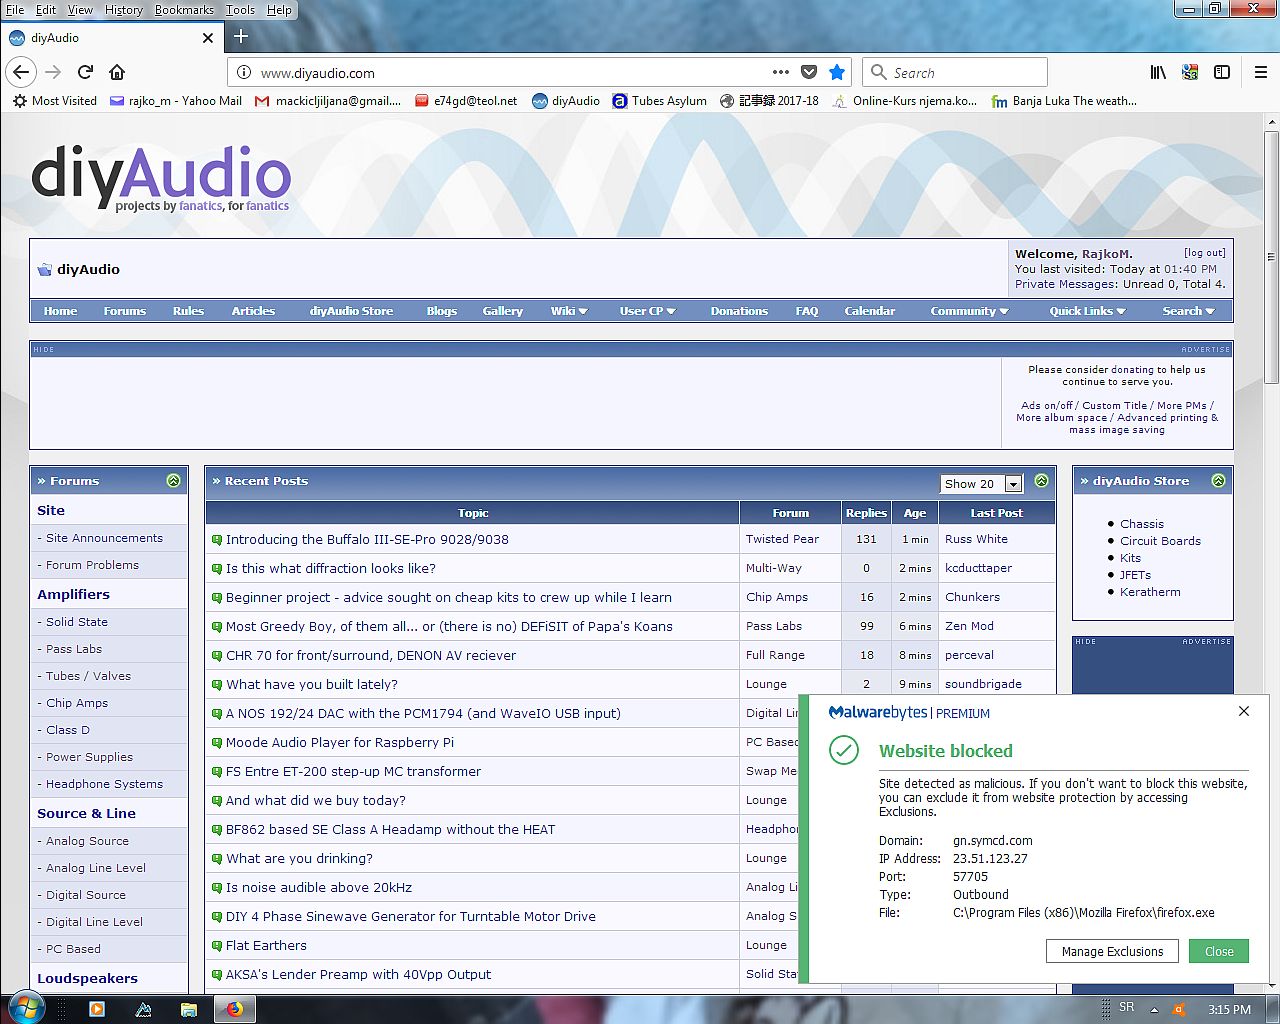Screen dimensions: 1280x1024
Task: Open the Bookmarks menu
Action: coord(184,10)
